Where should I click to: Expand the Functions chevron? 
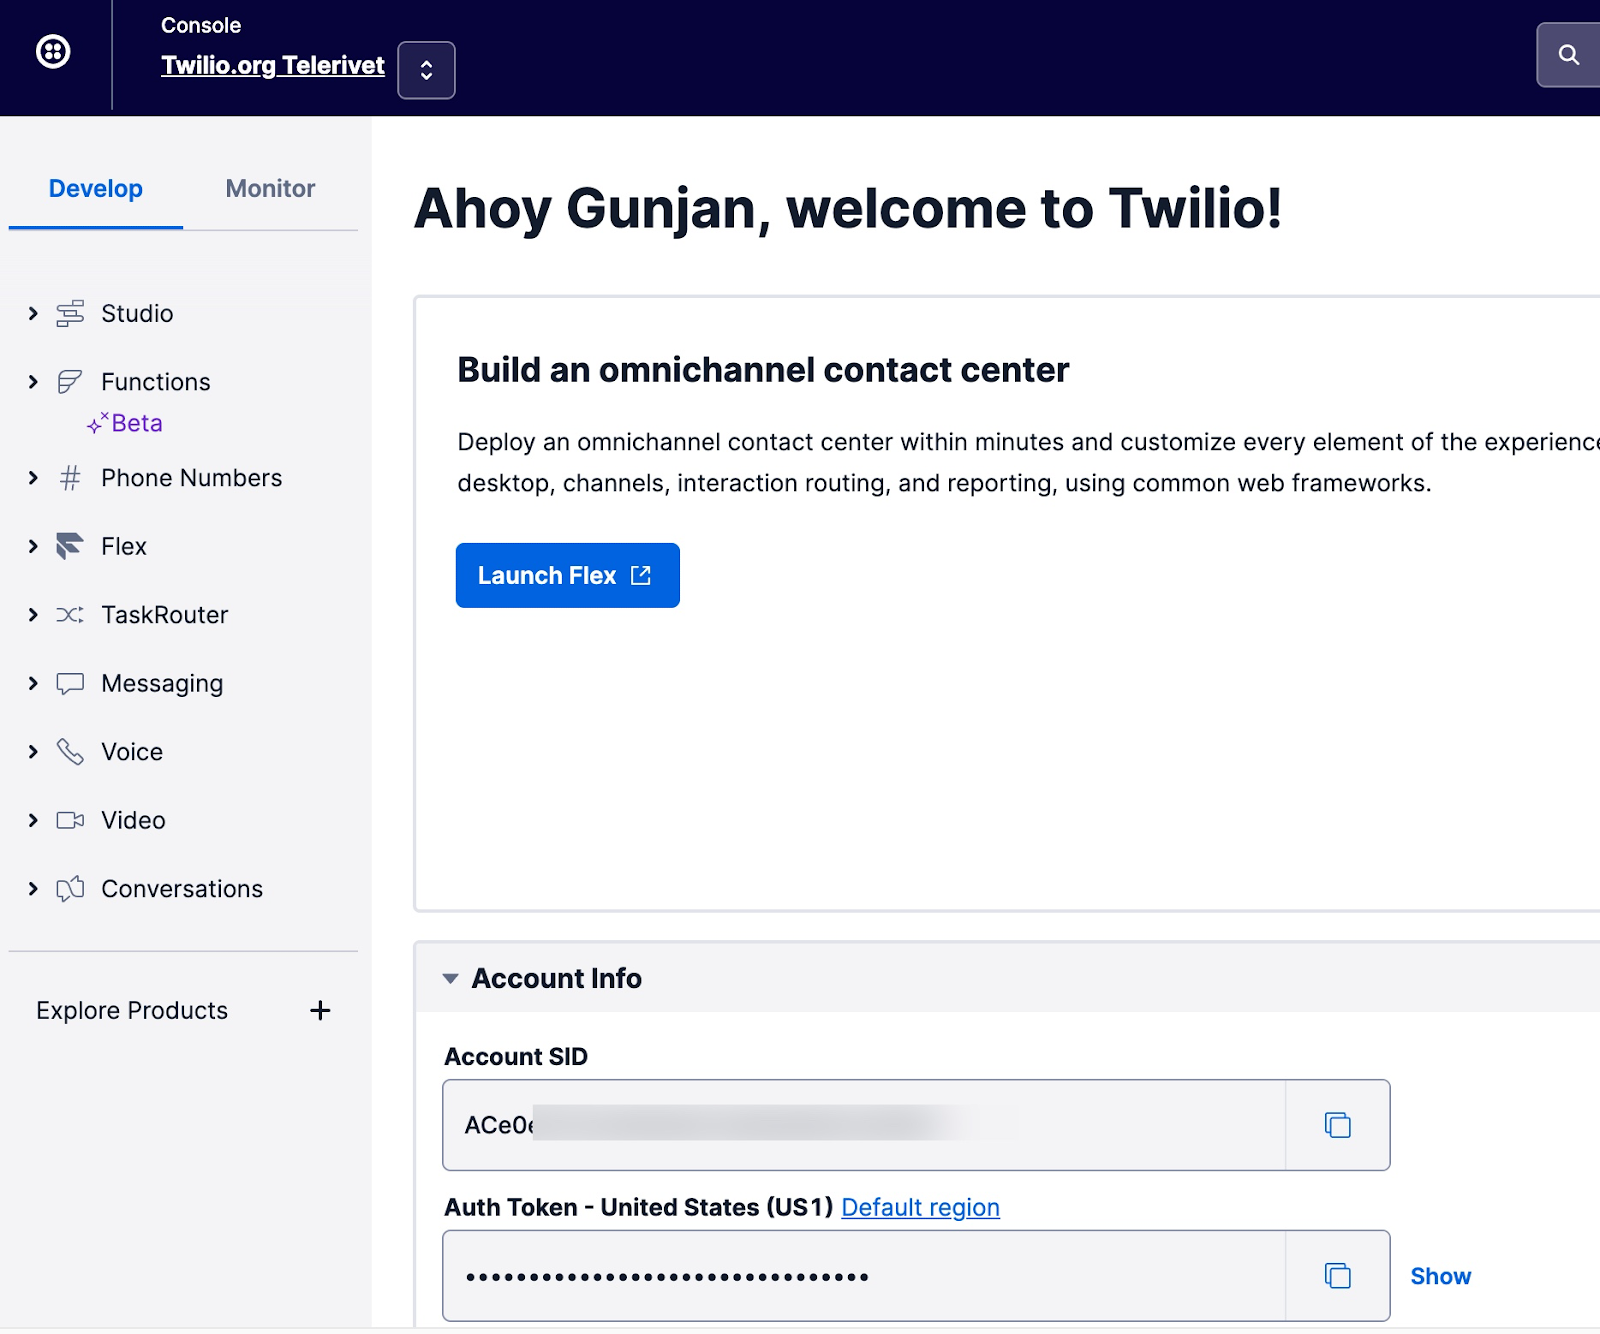pyautogui.click(x=33, y=382)
